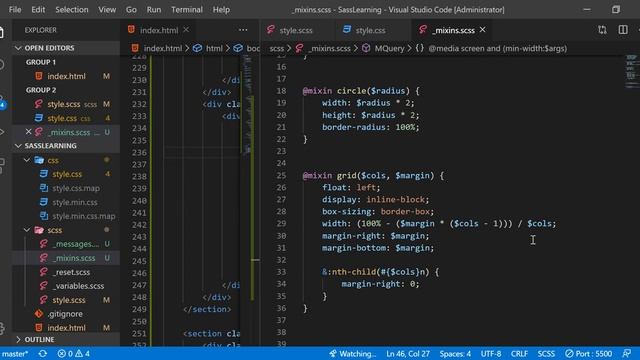Viewport: 640px width, 360px height.
Task: Open the Terminal menu
Action: tap(187, 9)
